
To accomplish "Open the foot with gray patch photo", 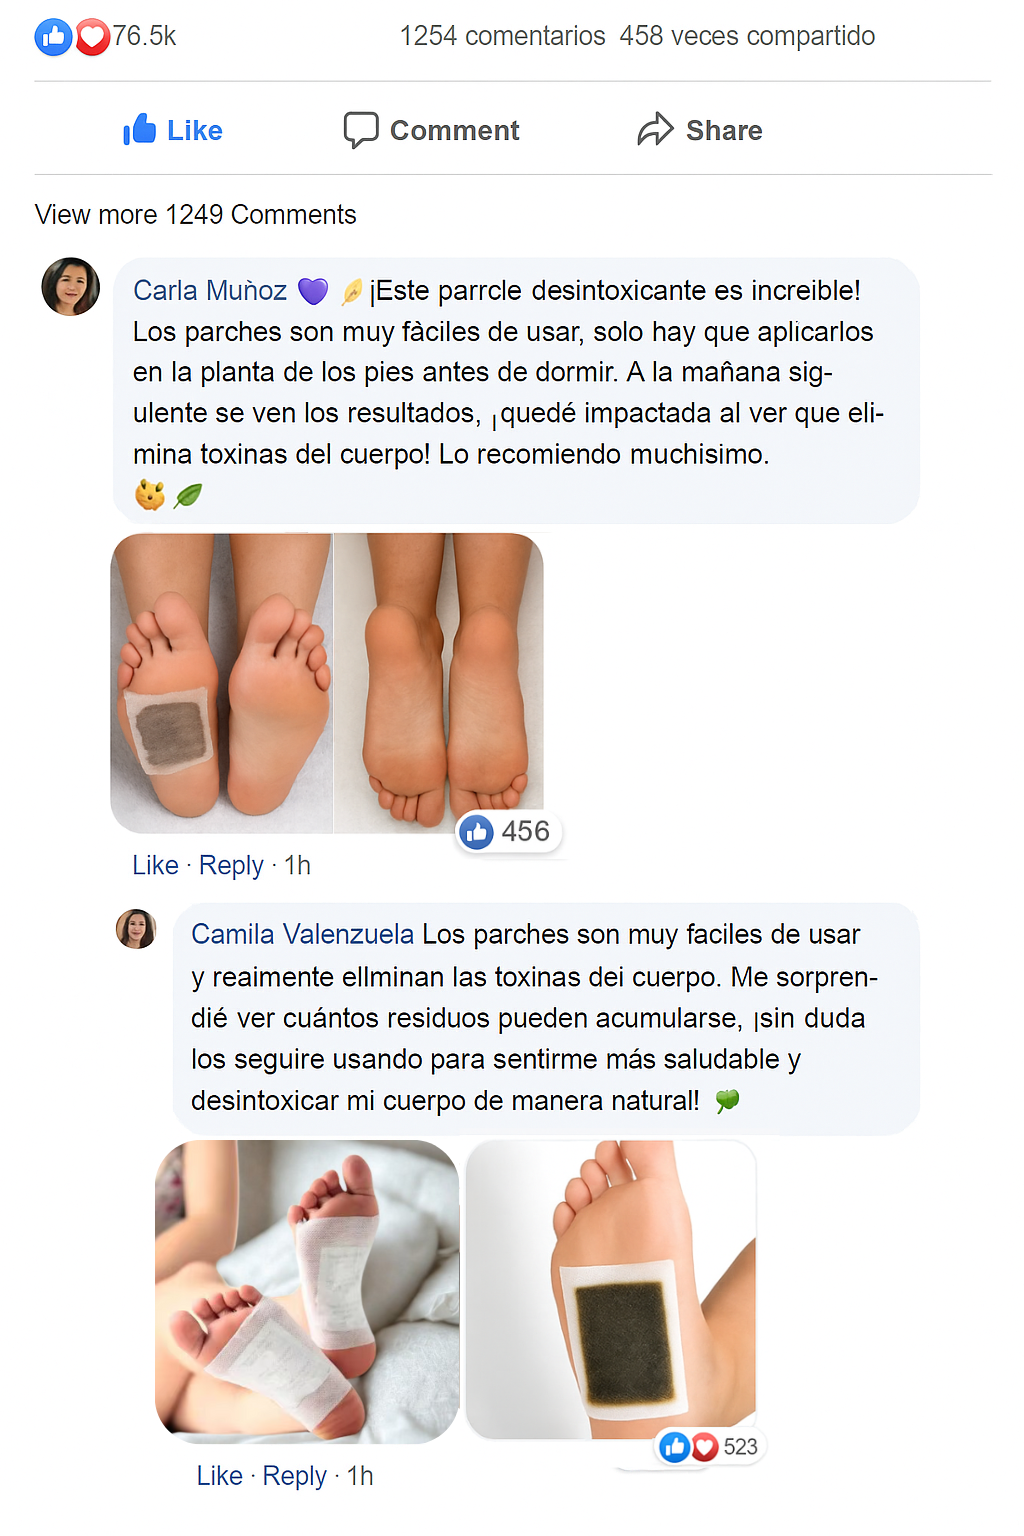I will (x=221, y=683).
